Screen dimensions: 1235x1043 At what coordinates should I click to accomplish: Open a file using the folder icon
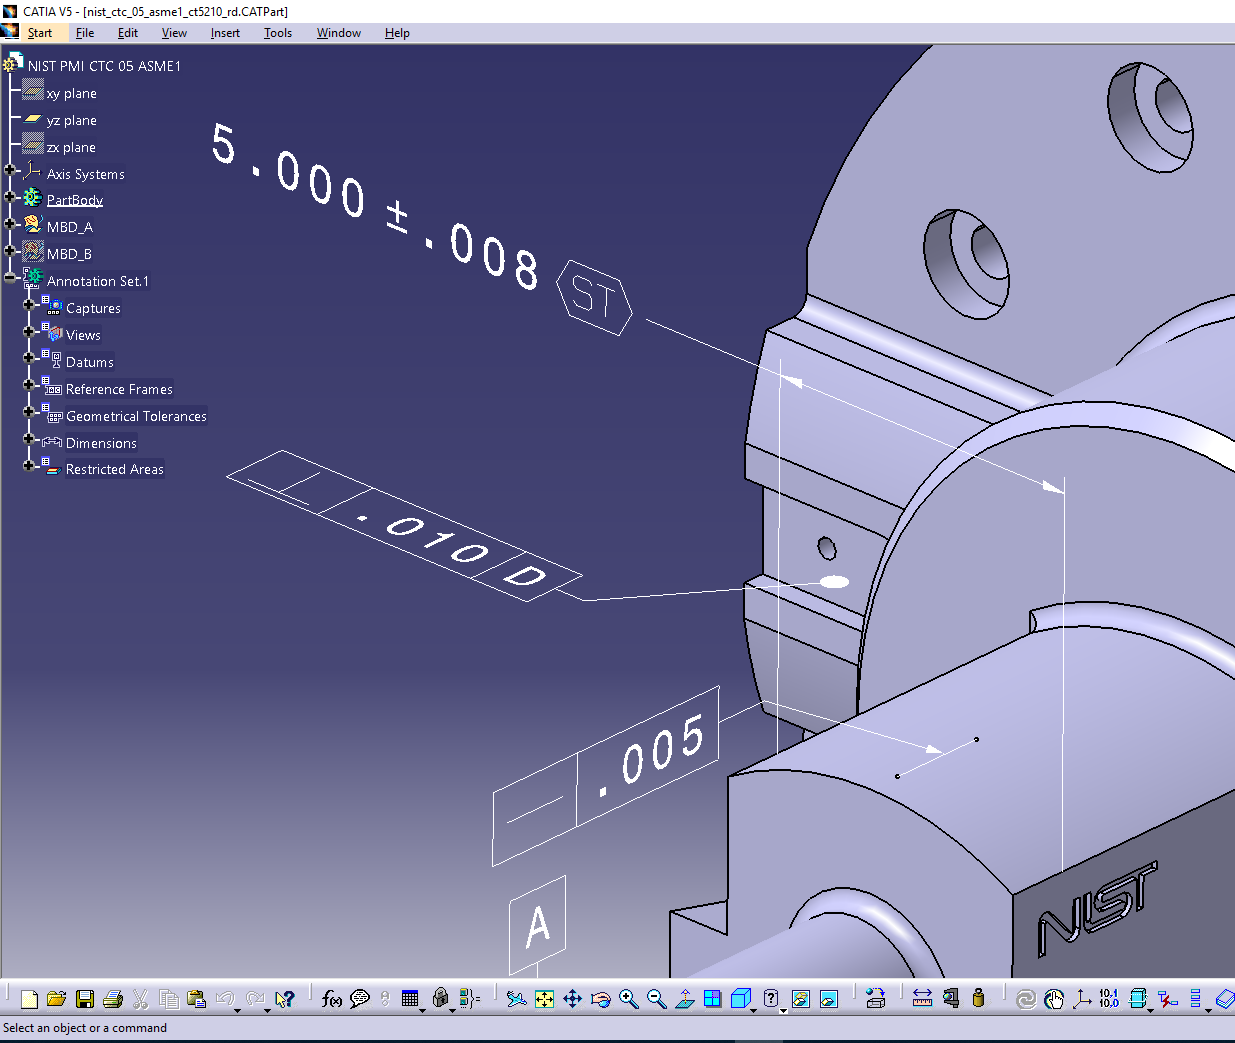click(x=57, y=998)
